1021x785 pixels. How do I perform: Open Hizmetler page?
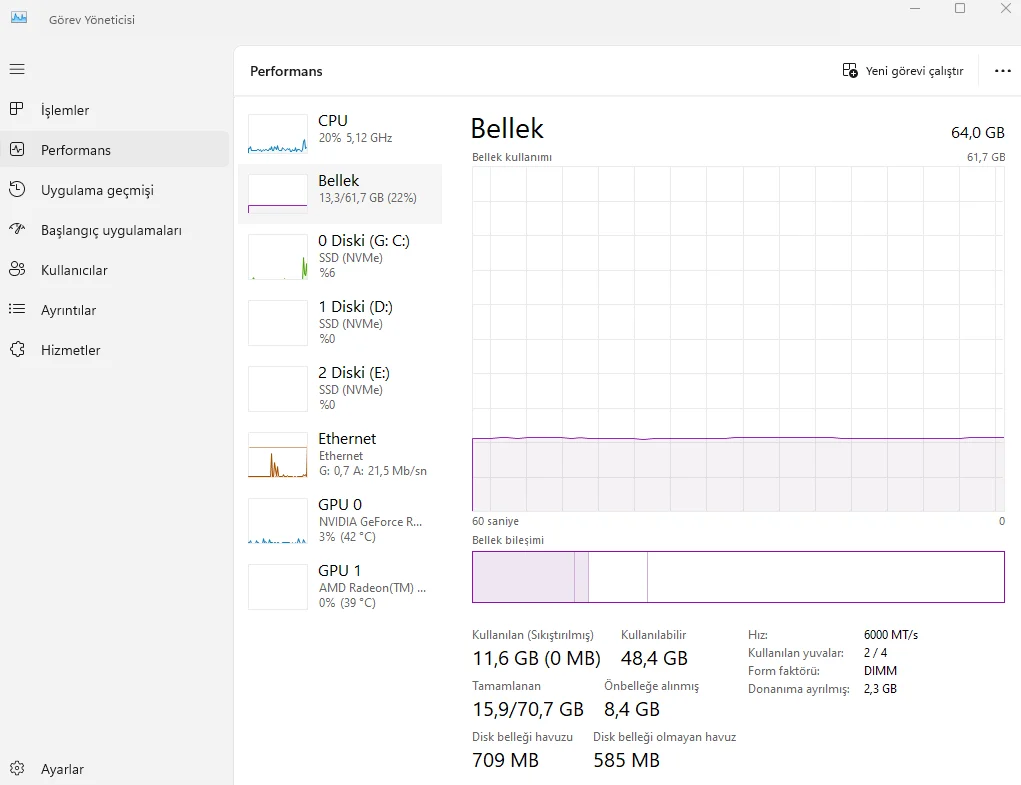tap(115, 350)
